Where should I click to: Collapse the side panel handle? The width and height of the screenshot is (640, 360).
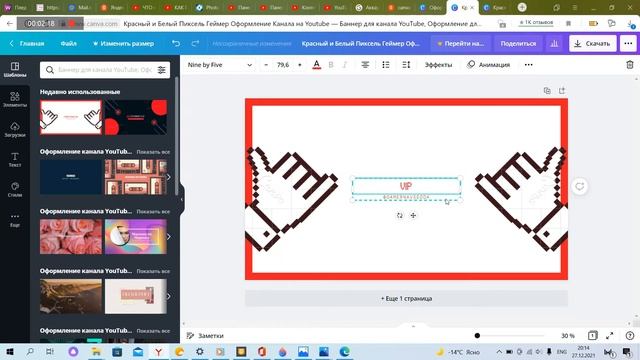pos(182,200)
